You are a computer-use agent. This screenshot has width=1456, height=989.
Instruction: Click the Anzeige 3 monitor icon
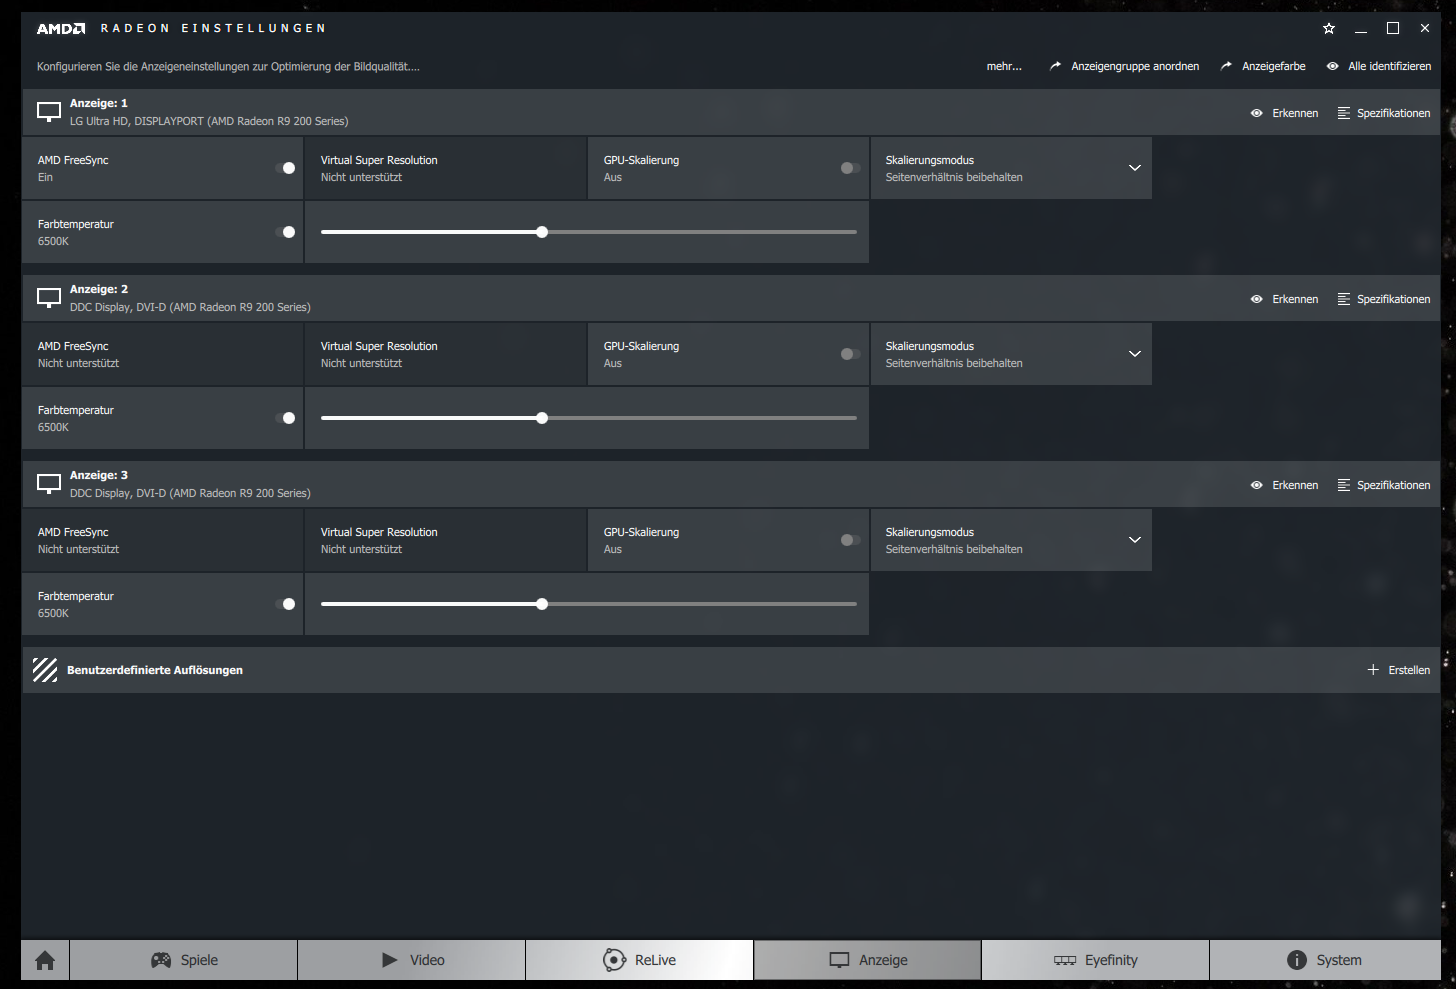(49, 484)
